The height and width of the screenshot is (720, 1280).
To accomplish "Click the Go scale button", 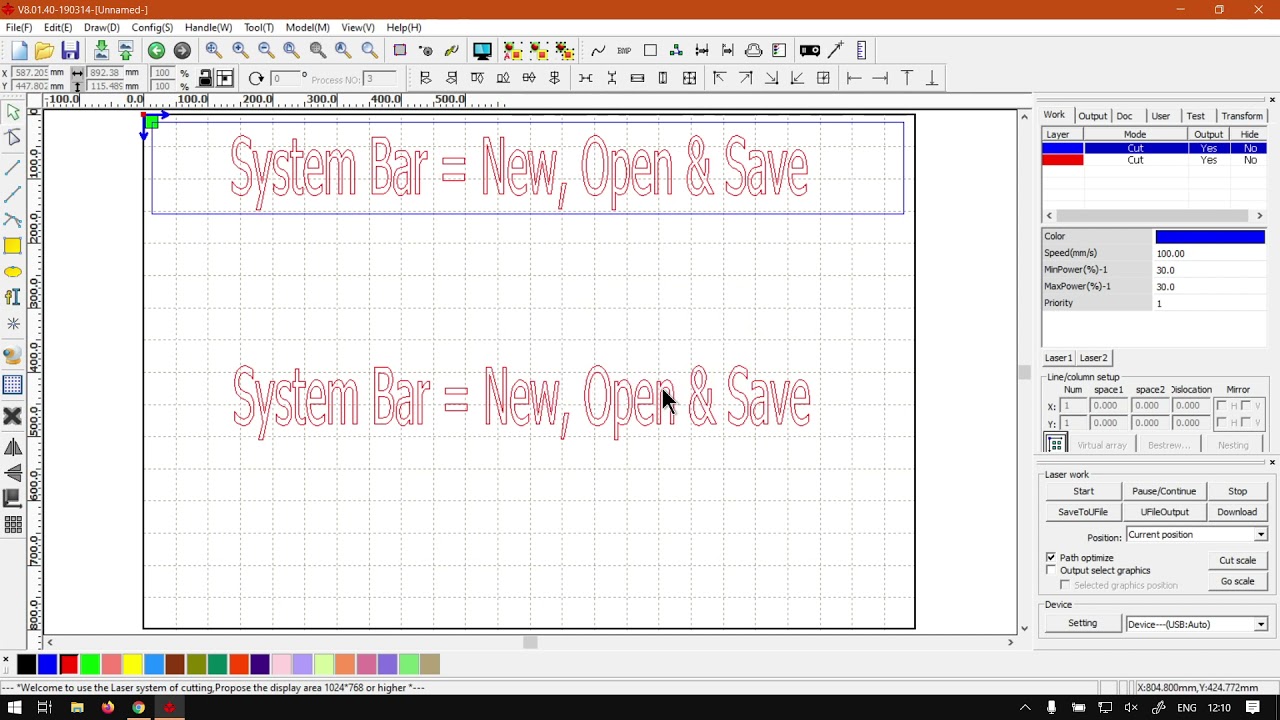I will pyautogui.click(x=1237, y=581).
